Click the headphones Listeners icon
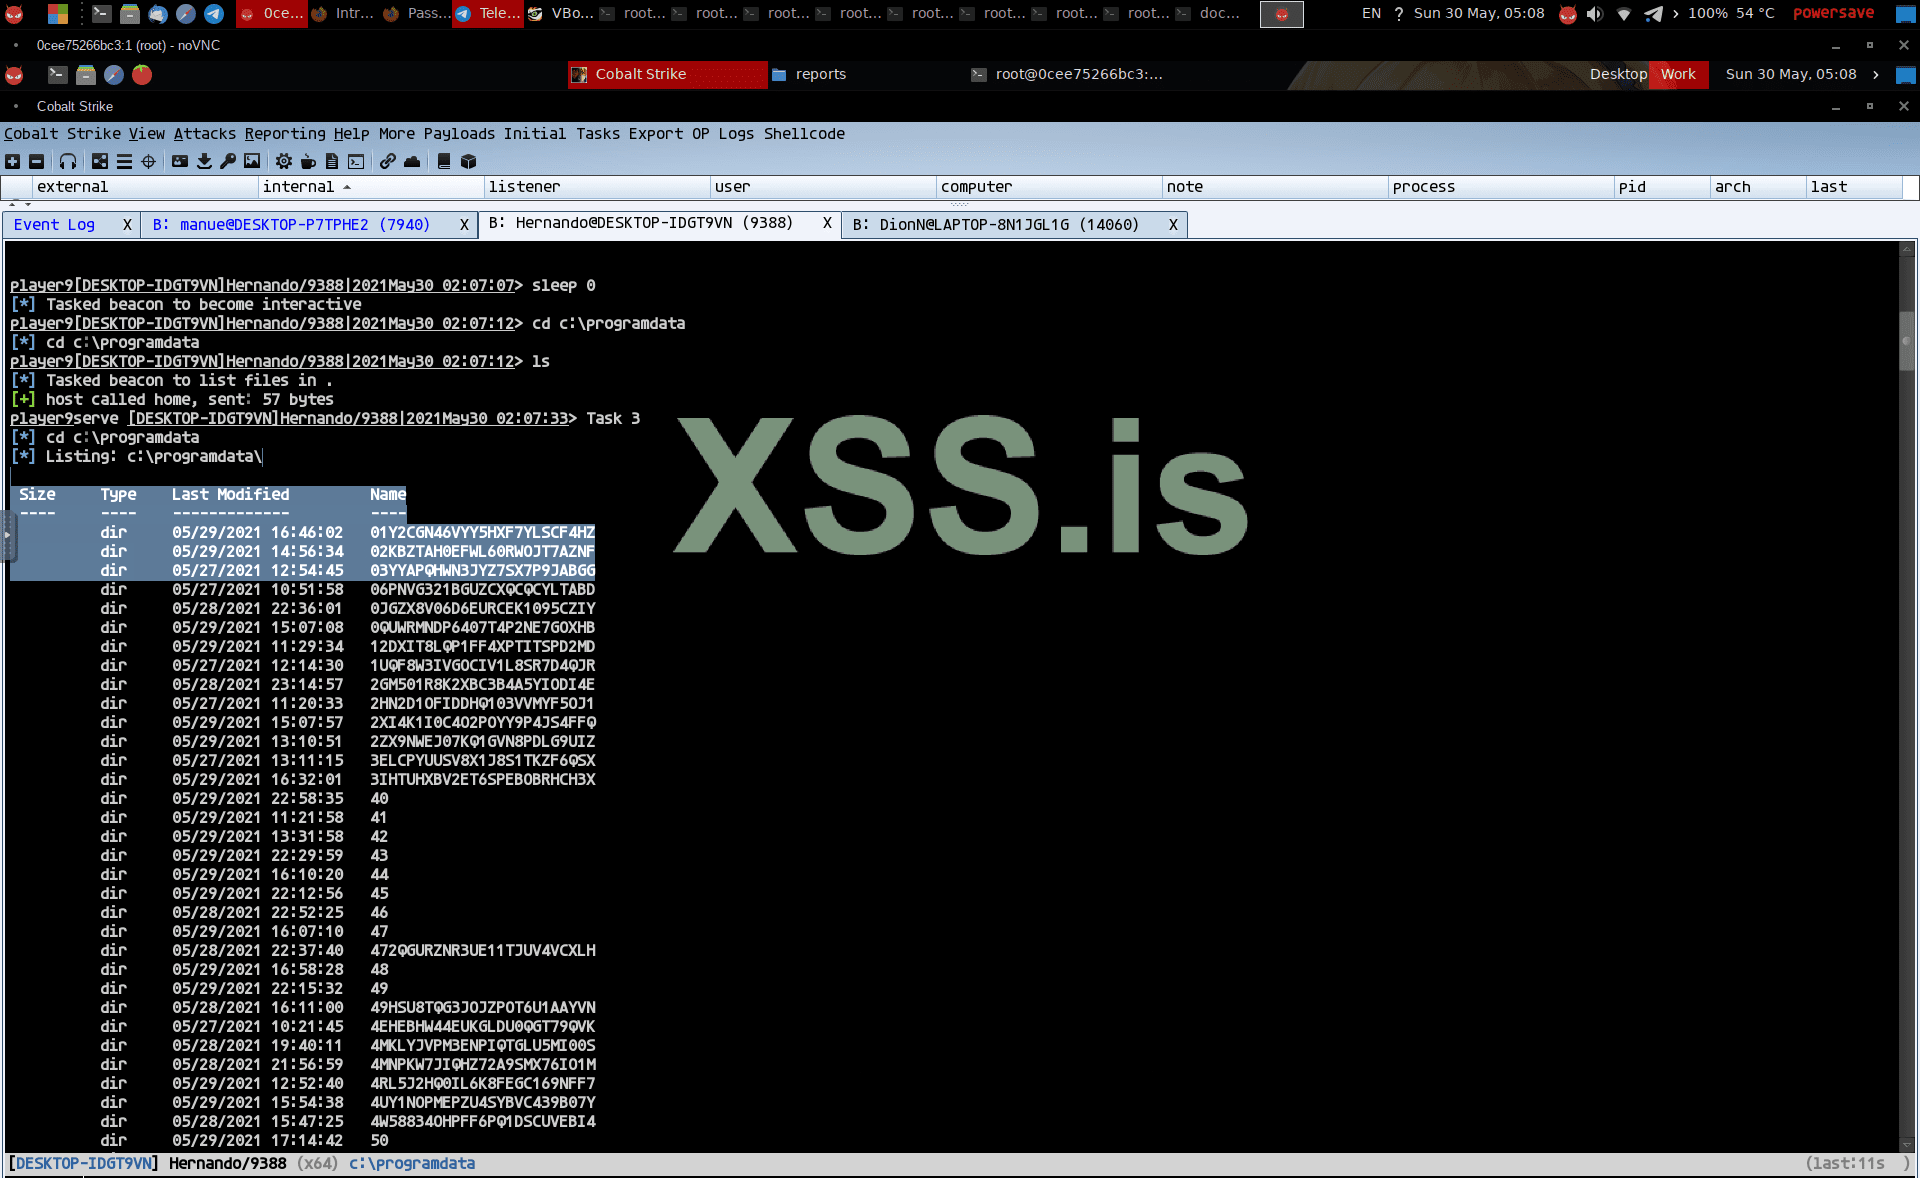 pyautogui.click(x=68, y=161)
